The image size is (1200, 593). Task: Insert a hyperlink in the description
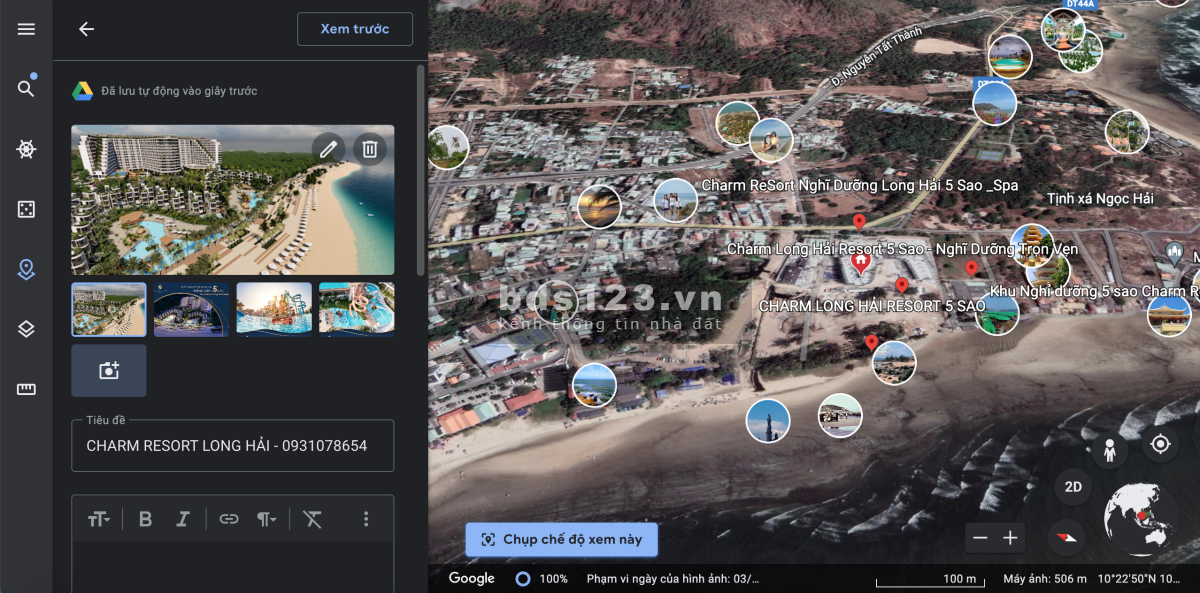coord(229,518)
